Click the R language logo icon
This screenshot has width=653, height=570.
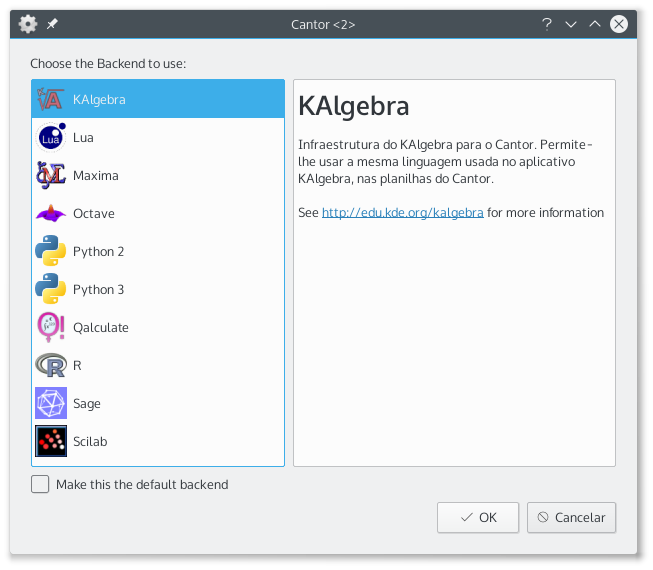tap(50, 365)
